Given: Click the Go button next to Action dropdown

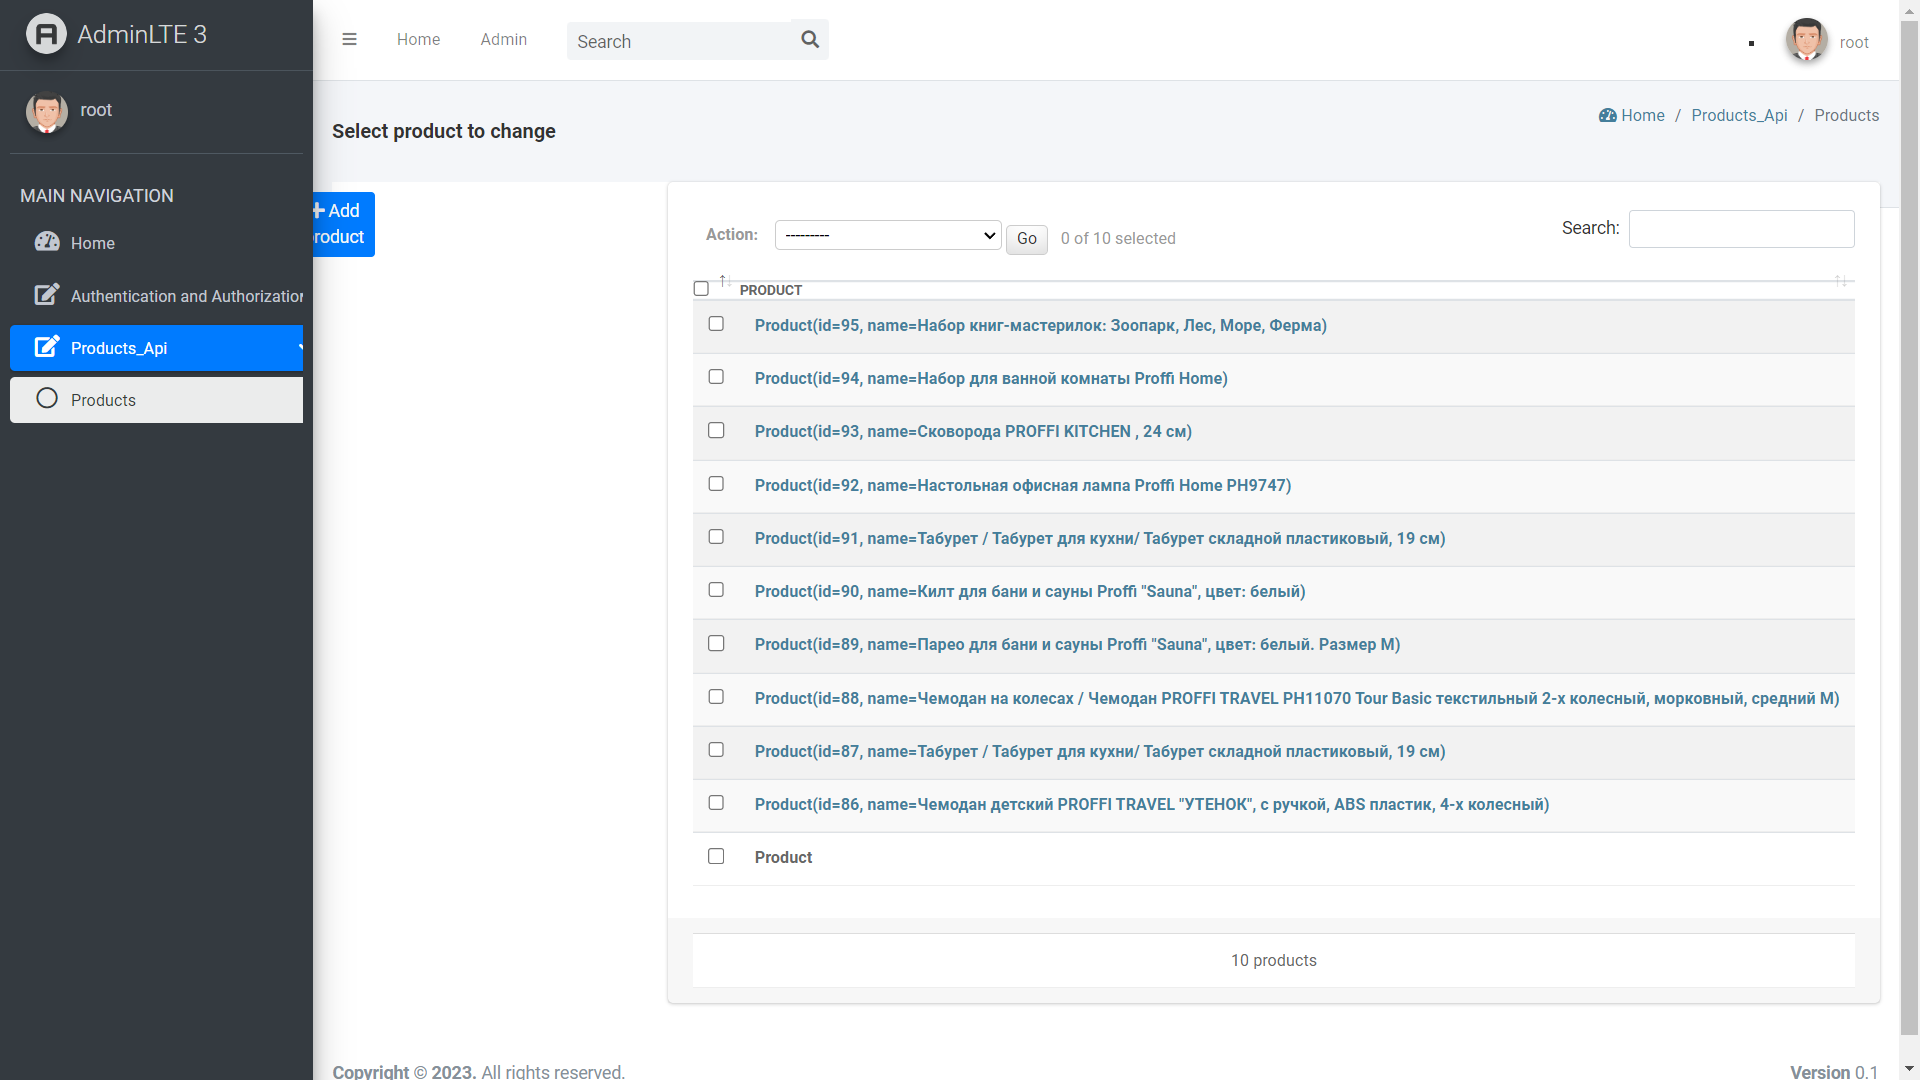Looking at the screenshot, I should point(1027,237).
